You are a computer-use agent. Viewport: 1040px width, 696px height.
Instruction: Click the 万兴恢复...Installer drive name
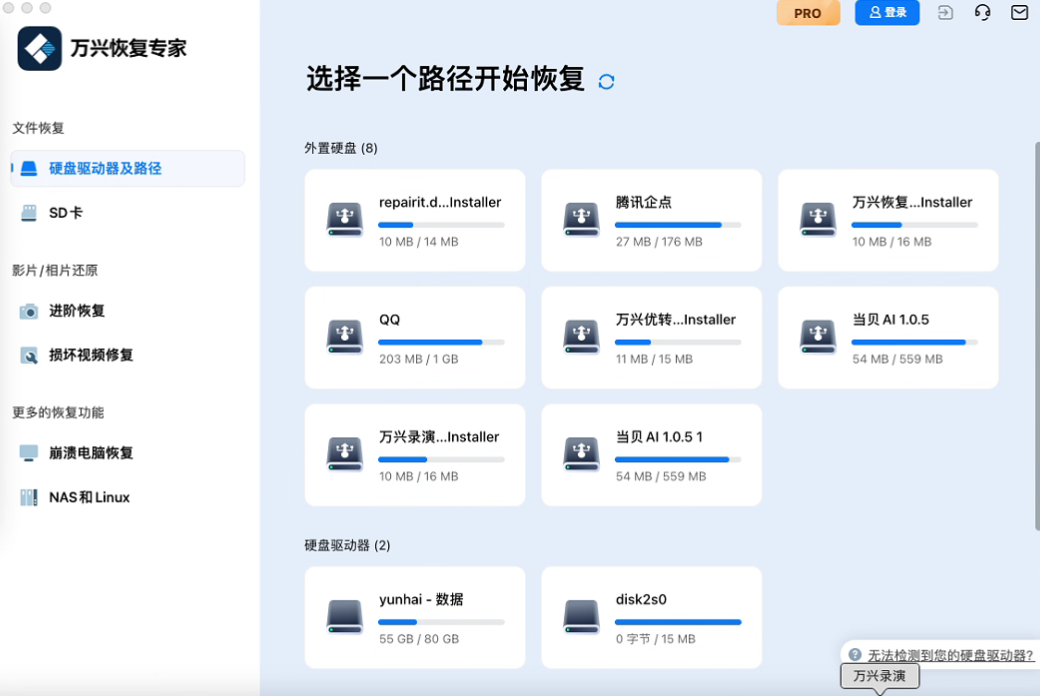[x=912, y=202]
